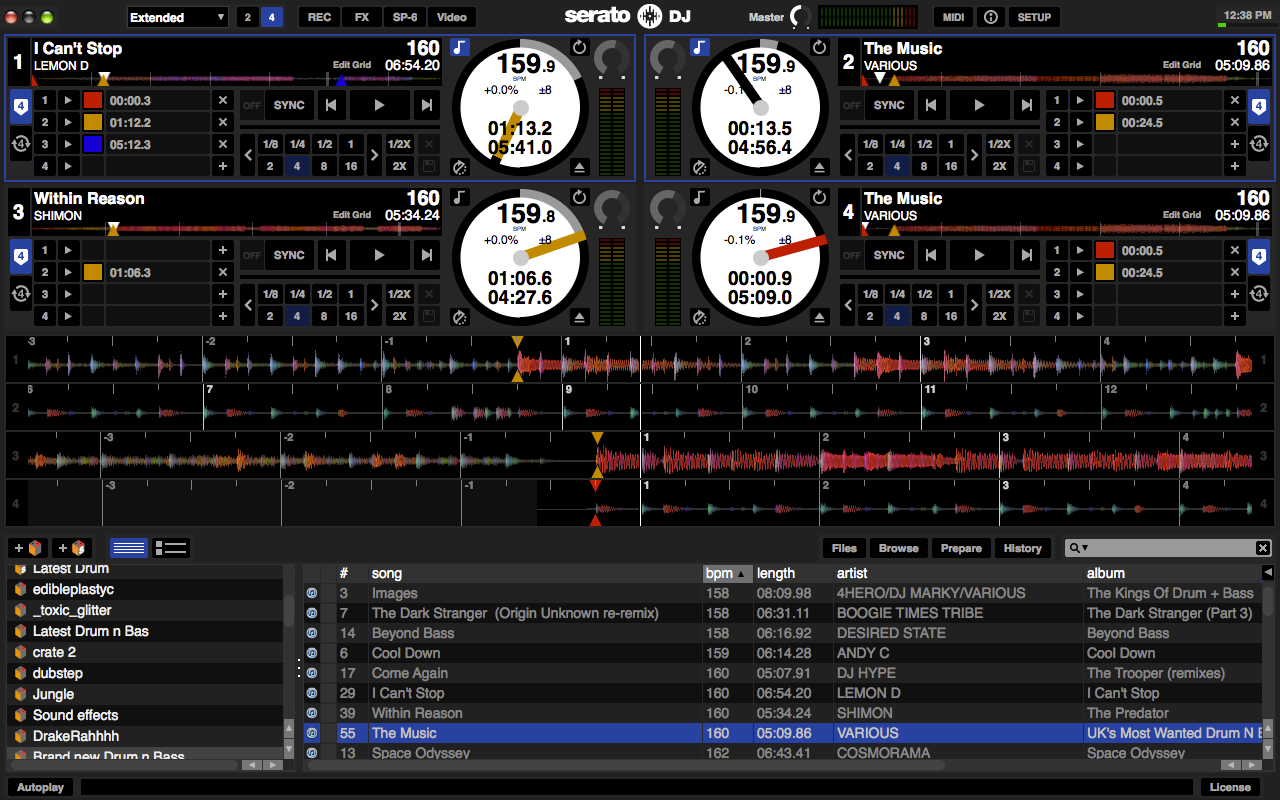Viewport: 1280px width, 800px height.
Task: Turn off sync using OFF on deck 1
Action: pos(251,105)
